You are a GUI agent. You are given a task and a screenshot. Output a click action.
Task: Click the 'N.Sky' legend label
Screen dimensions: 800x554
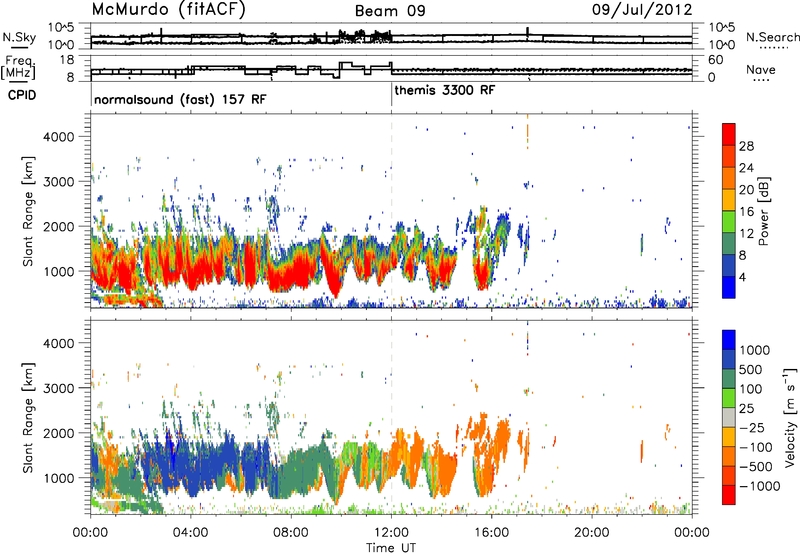19,37
